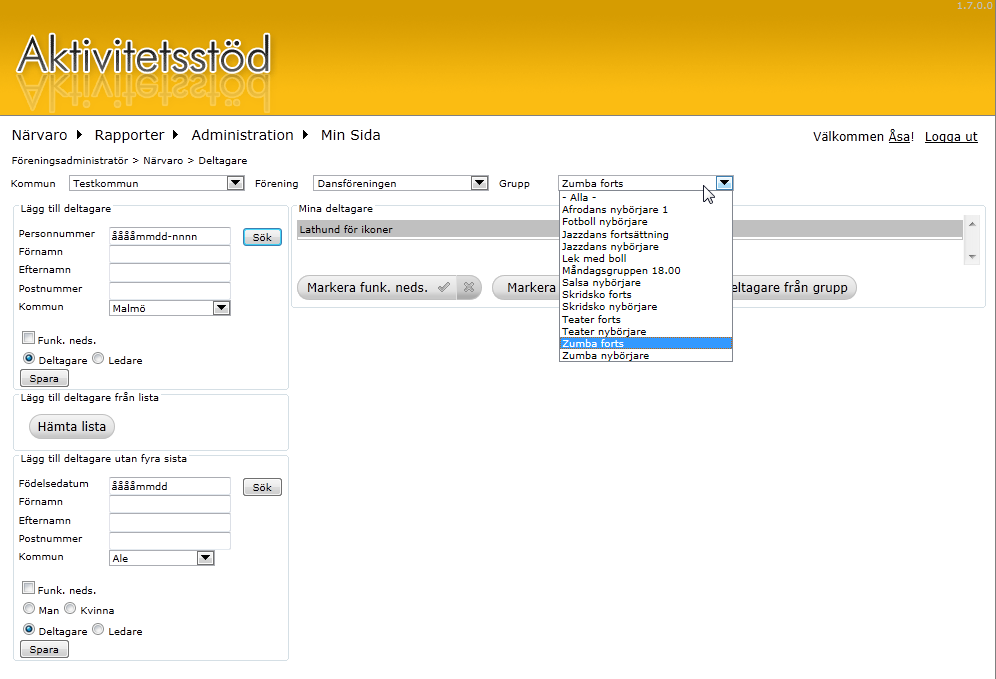Click the Födelsedatum input field
Viewport: 996px width, 679px height.
[x=170, y=487]
